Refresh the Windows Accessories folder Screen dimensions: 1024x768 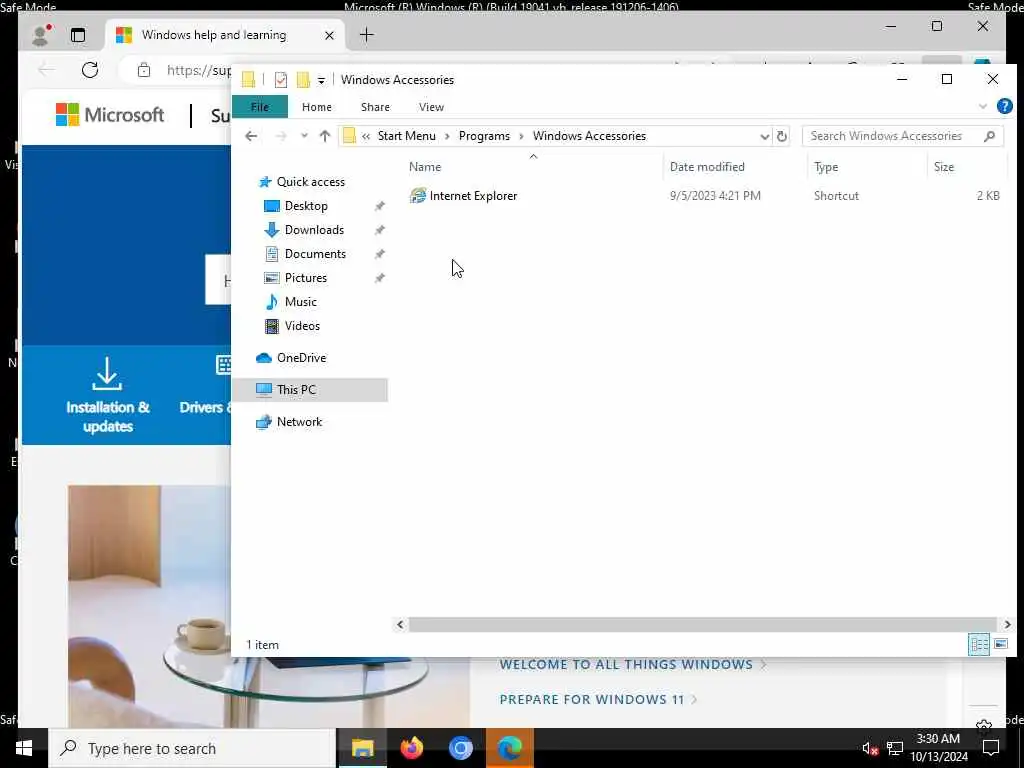click(x=781, y=136)
